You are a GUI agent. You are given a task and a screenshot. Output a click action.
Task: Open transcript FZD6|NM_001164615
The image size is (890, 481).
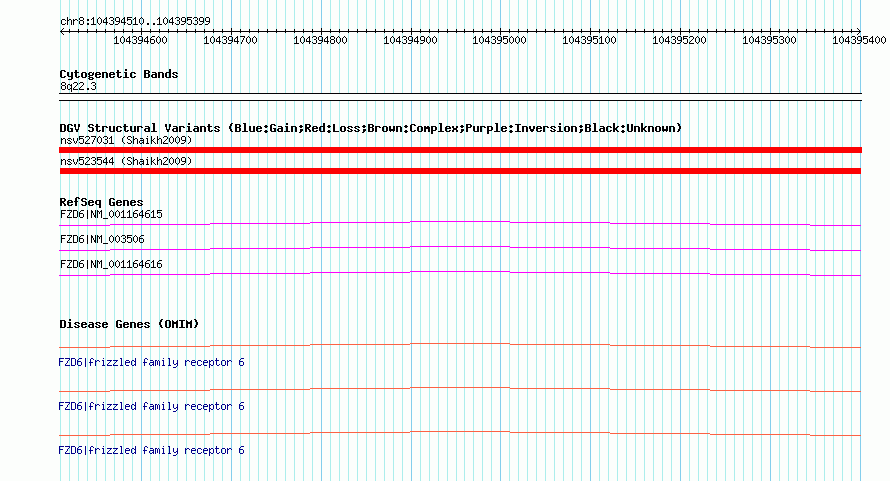click(x=111, y=215)
